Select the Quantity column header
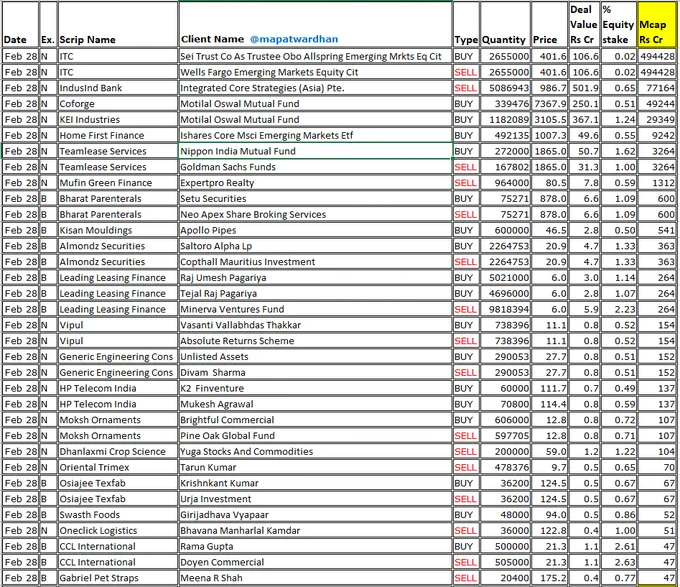 [505, 24]
